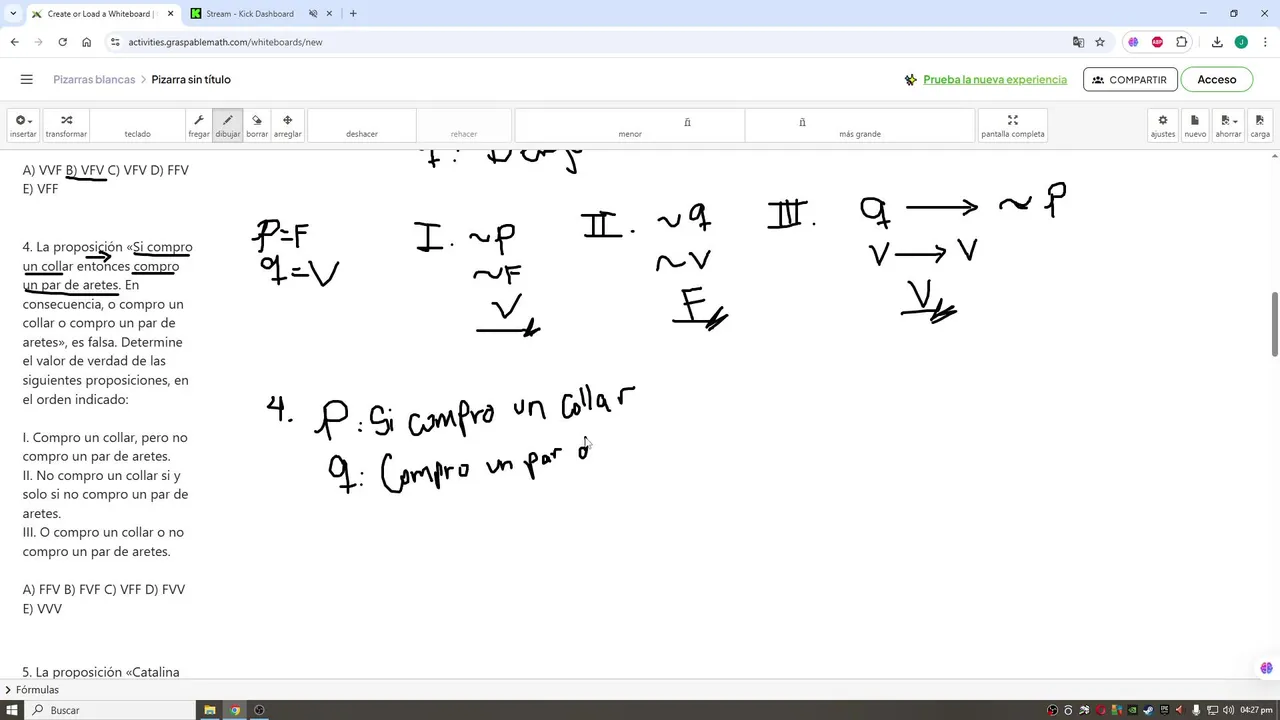Click the text '5. La proposición «Catalina'

pos(101,672)
